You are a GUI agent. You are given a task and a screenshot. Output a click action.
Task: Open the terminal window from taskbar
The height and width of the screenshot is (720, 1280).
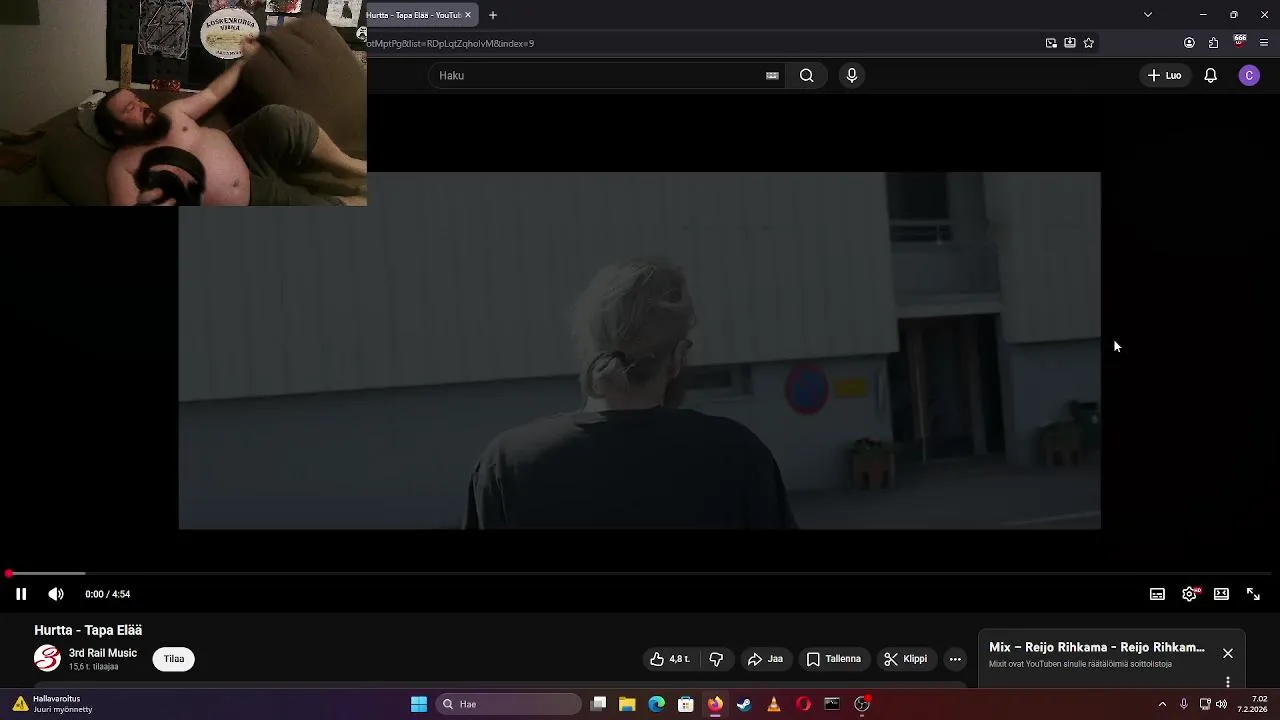click(832, 704)
